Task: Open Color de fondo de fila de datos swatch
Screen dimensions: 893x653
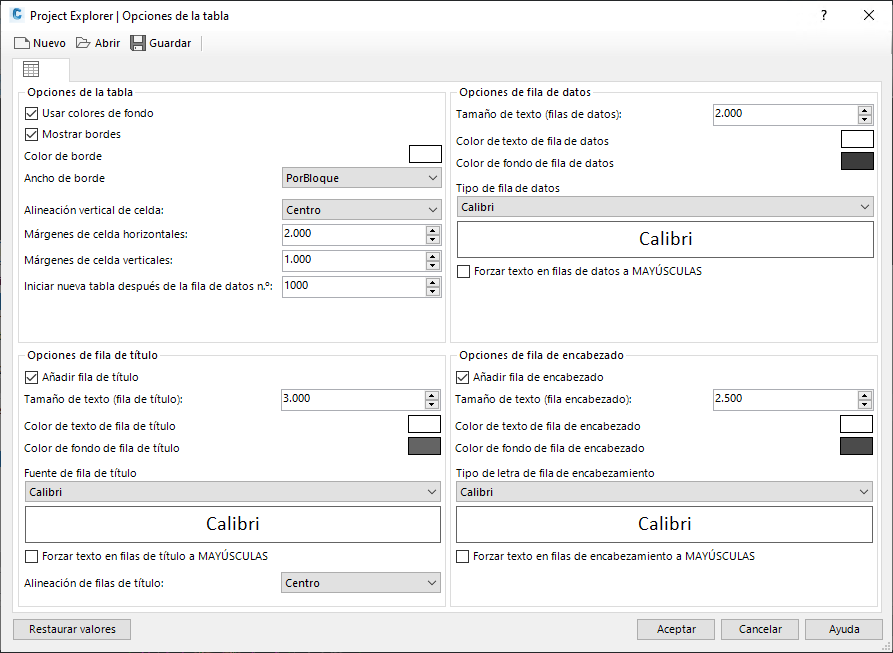Action: click(x=857, y=162)
